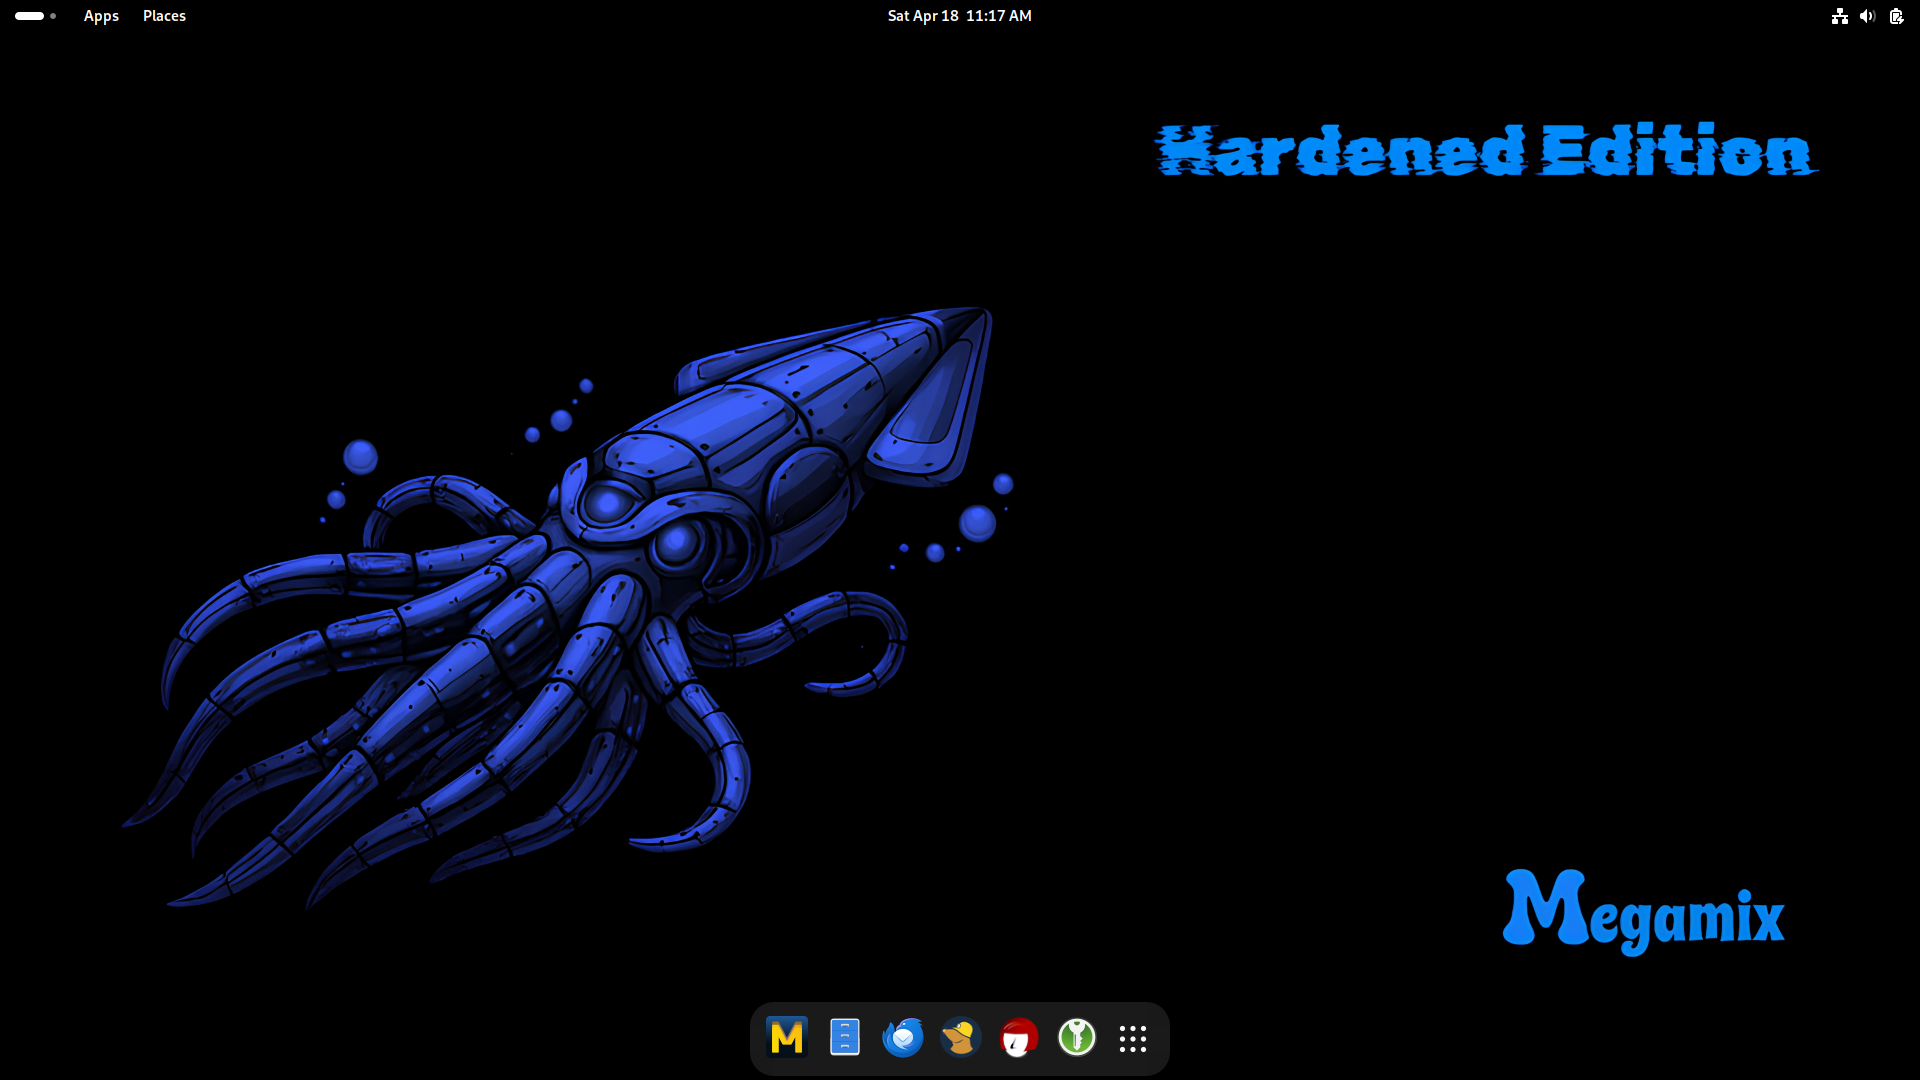Launch Thunderbird mail from the dock
The image size is (1920, 1080).
(x=903, y=1038)
